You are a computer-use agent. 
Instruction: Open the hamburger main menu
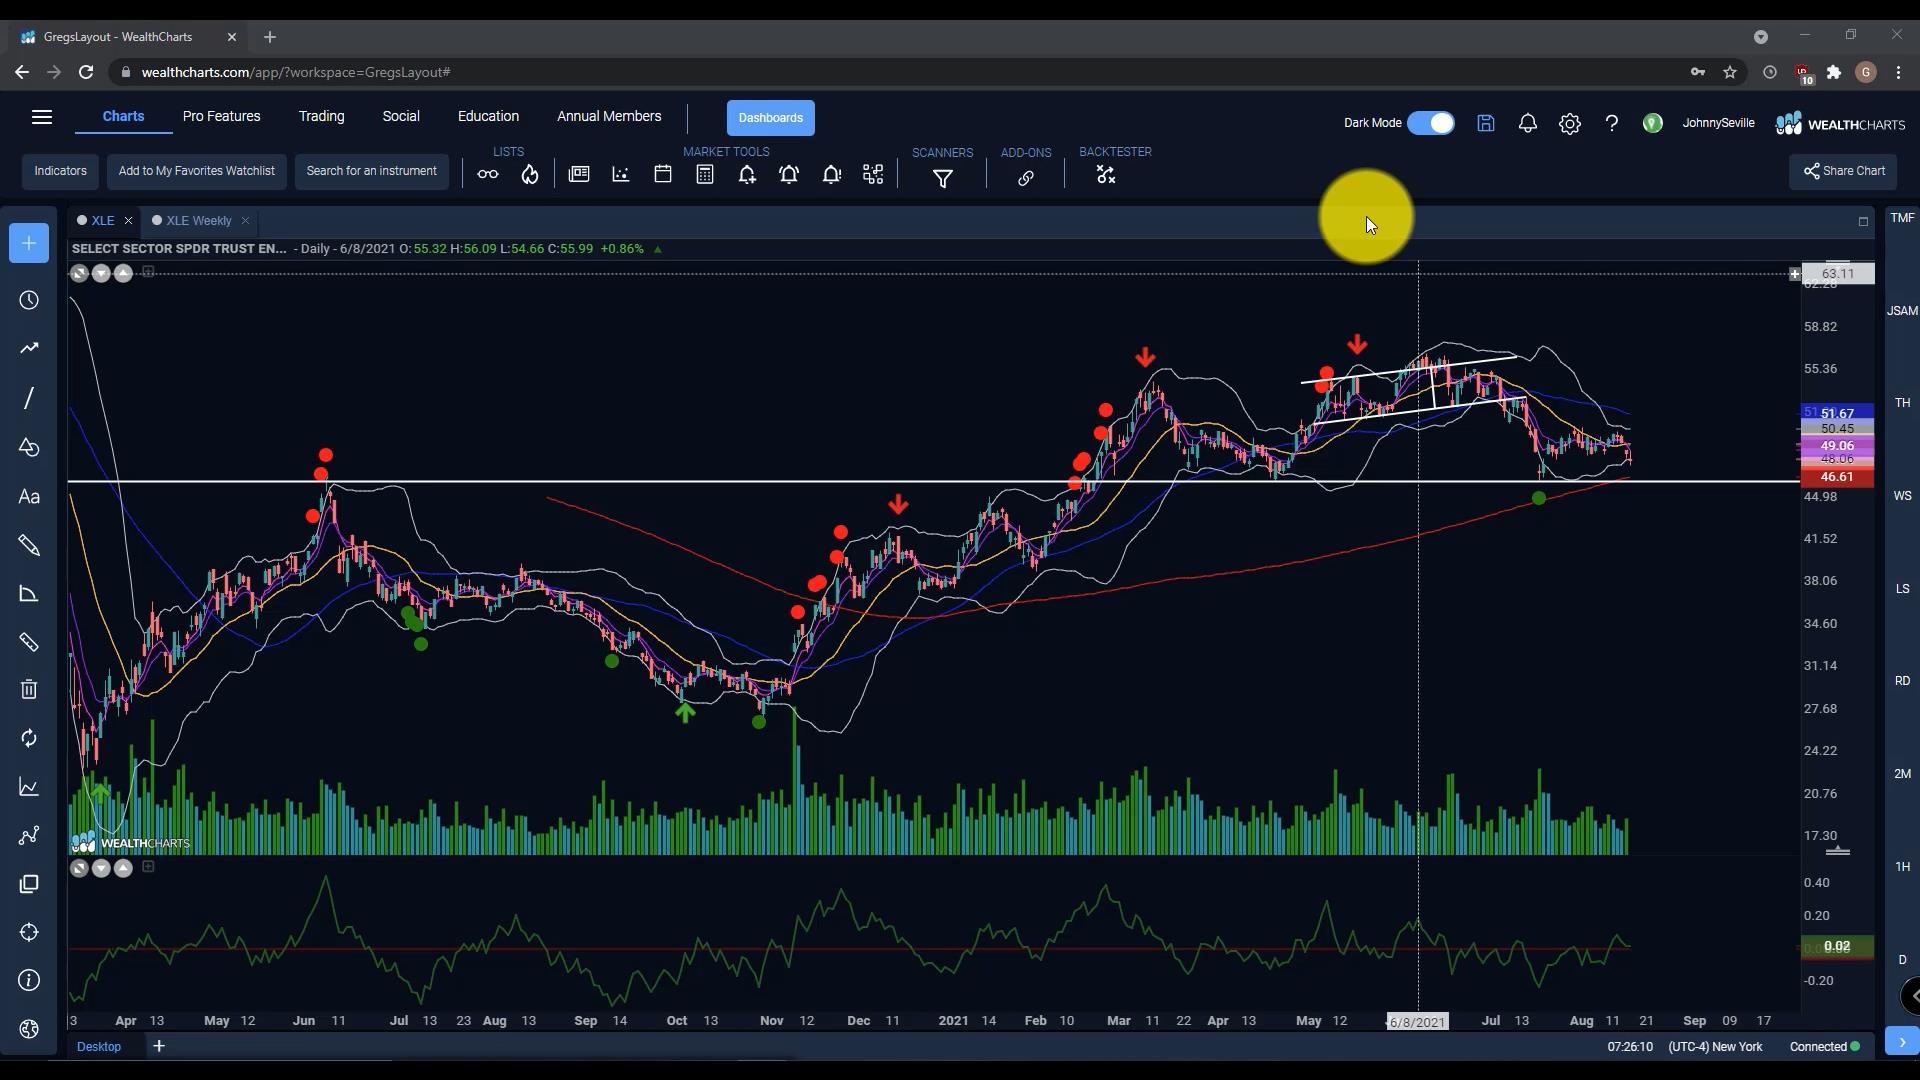[42, 117]
